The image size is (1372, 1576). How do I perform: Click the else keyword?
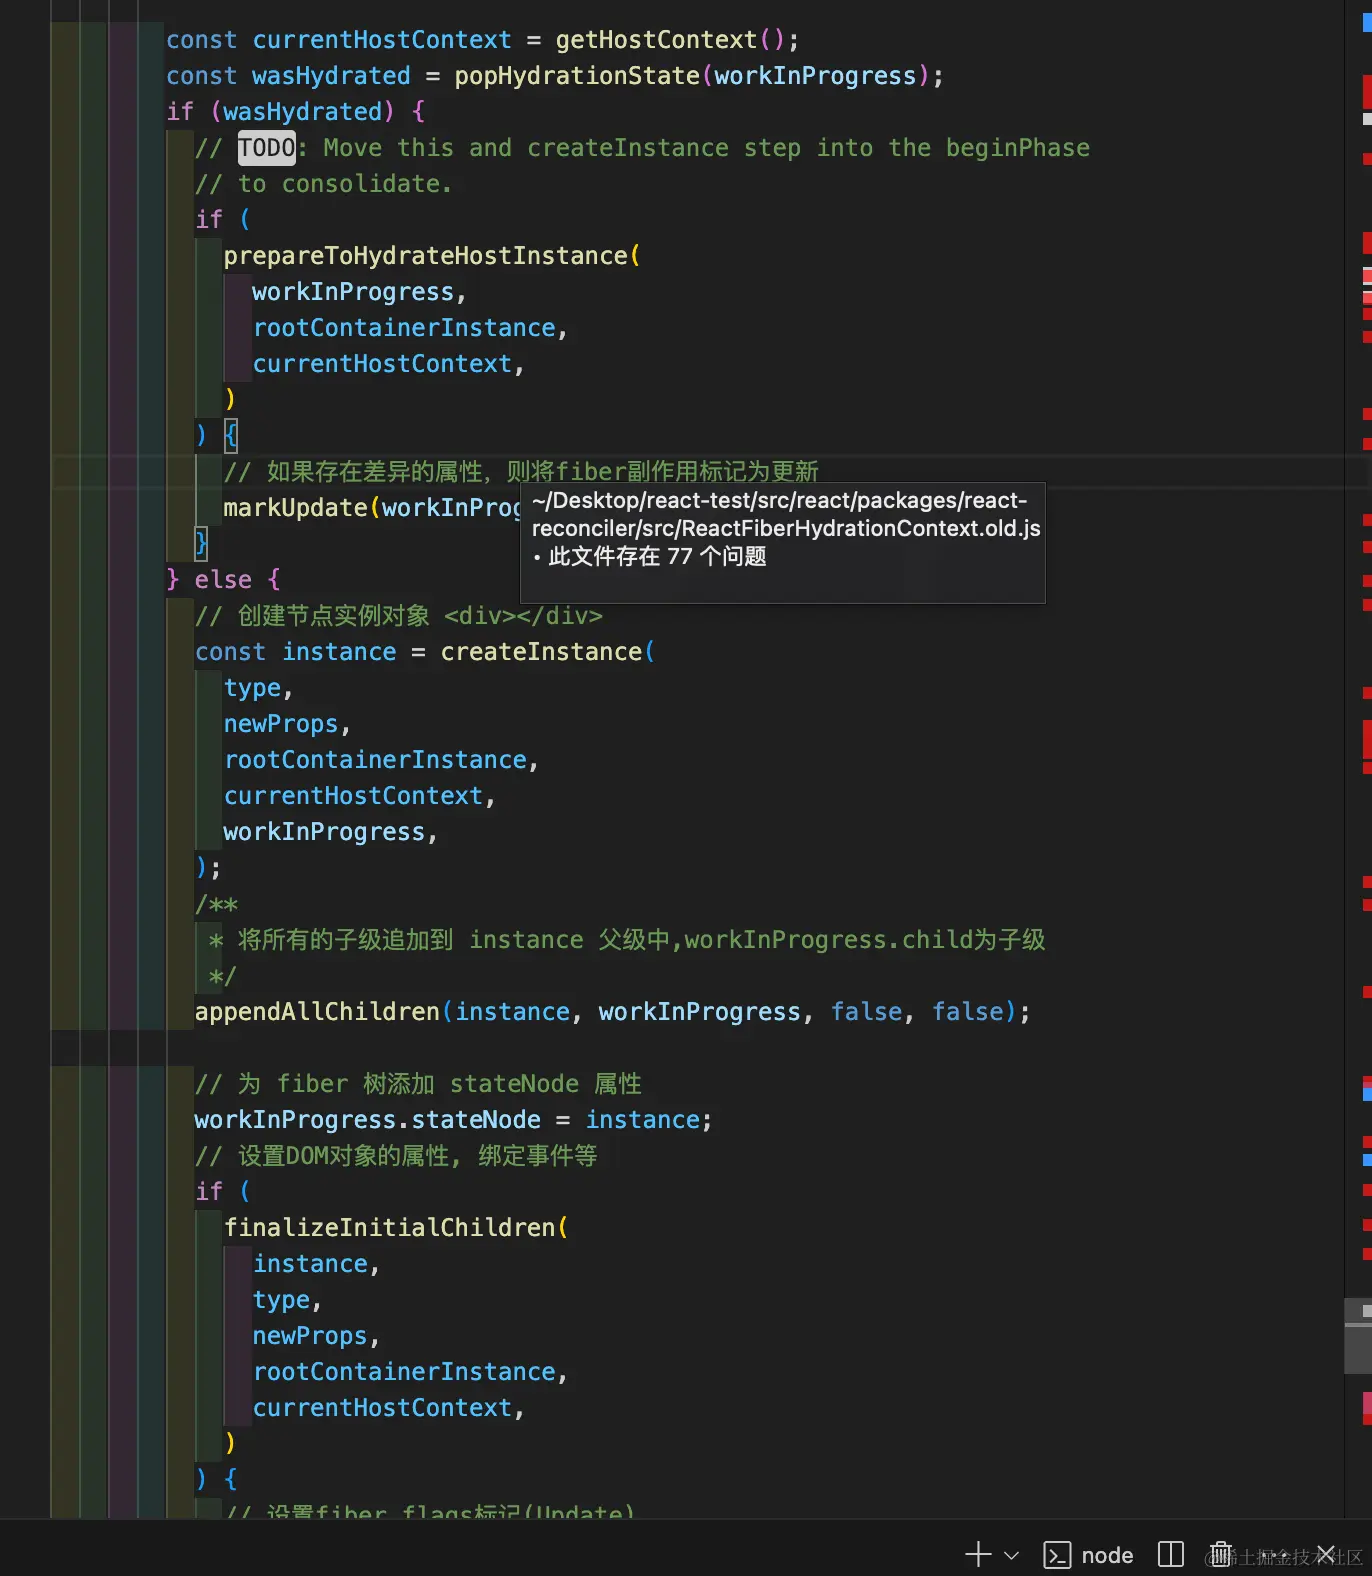[x=223, y=580]
